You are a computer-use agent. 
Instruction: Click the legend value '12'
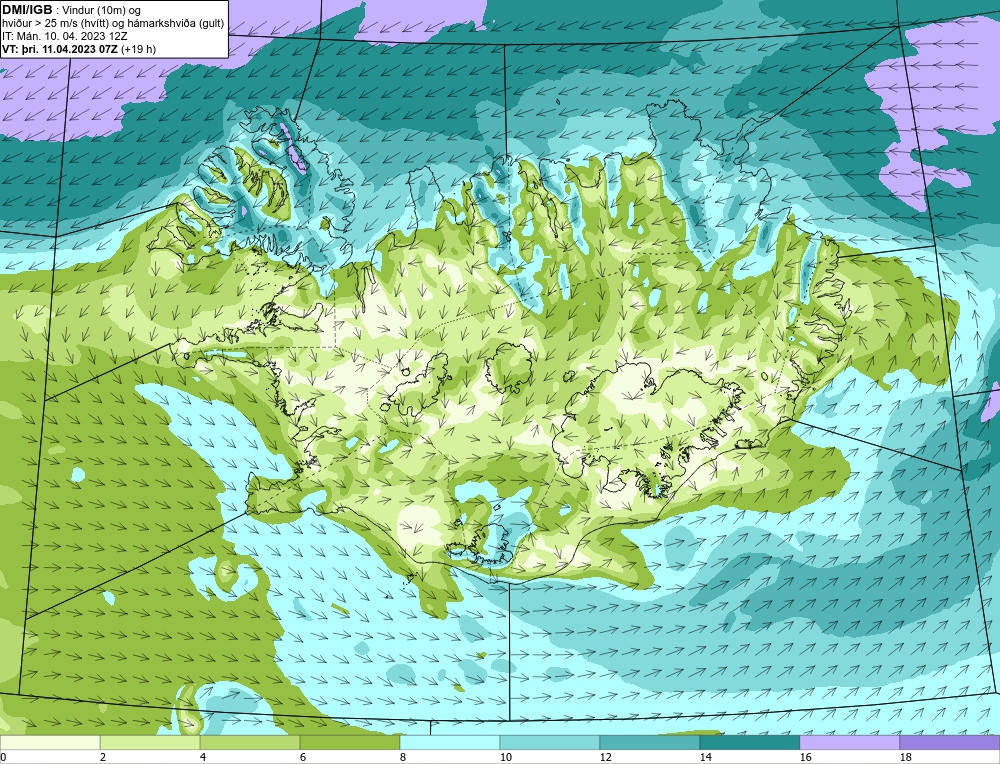[605, 757]
